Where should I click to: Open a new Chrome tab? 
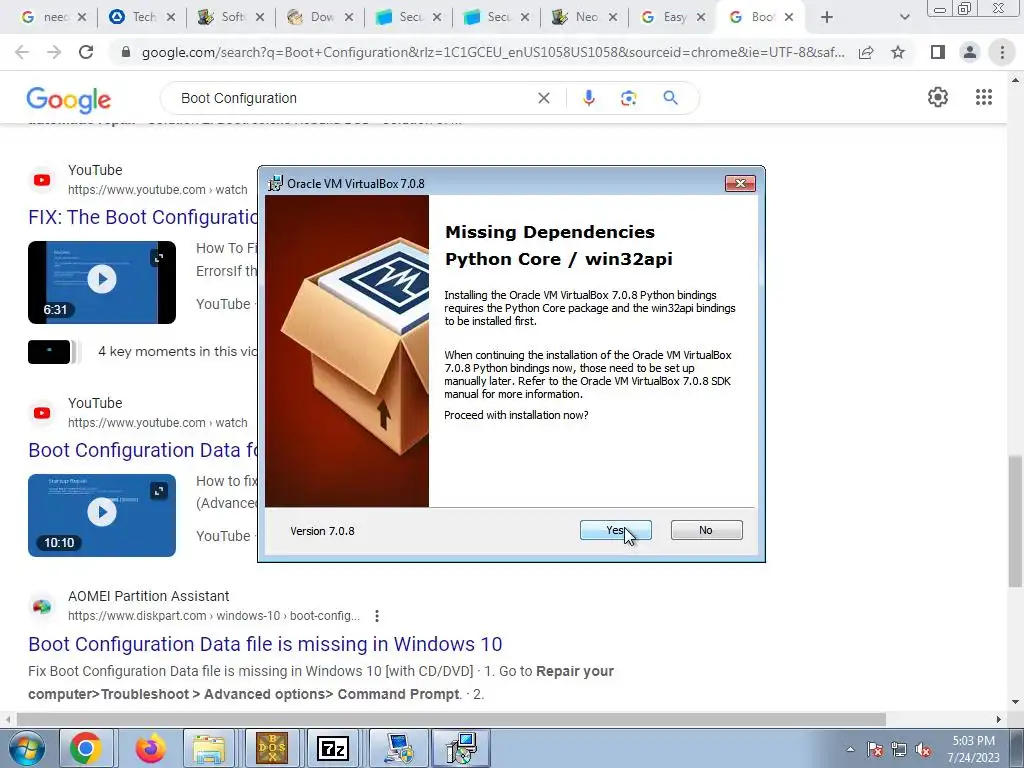pyautogui.click(x=827, y=17)
